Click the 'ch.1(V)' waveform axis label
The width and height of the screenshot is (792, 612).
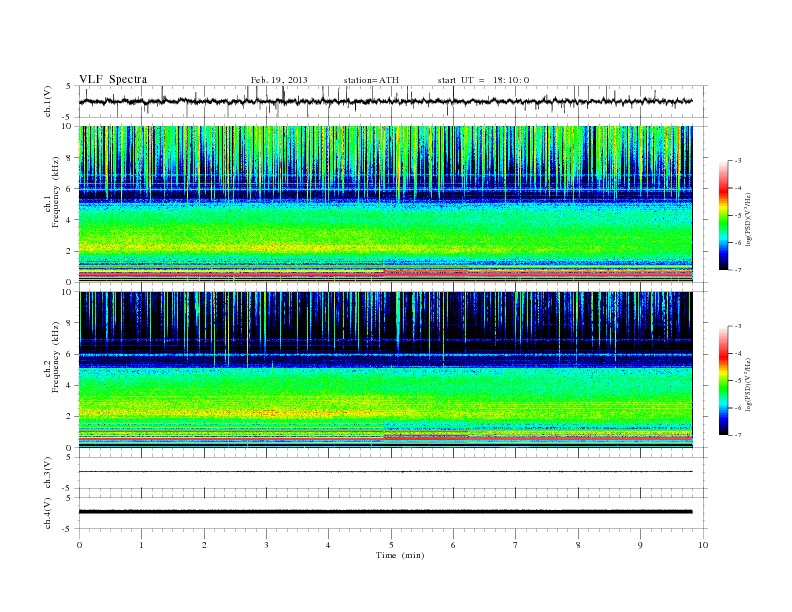48,101
